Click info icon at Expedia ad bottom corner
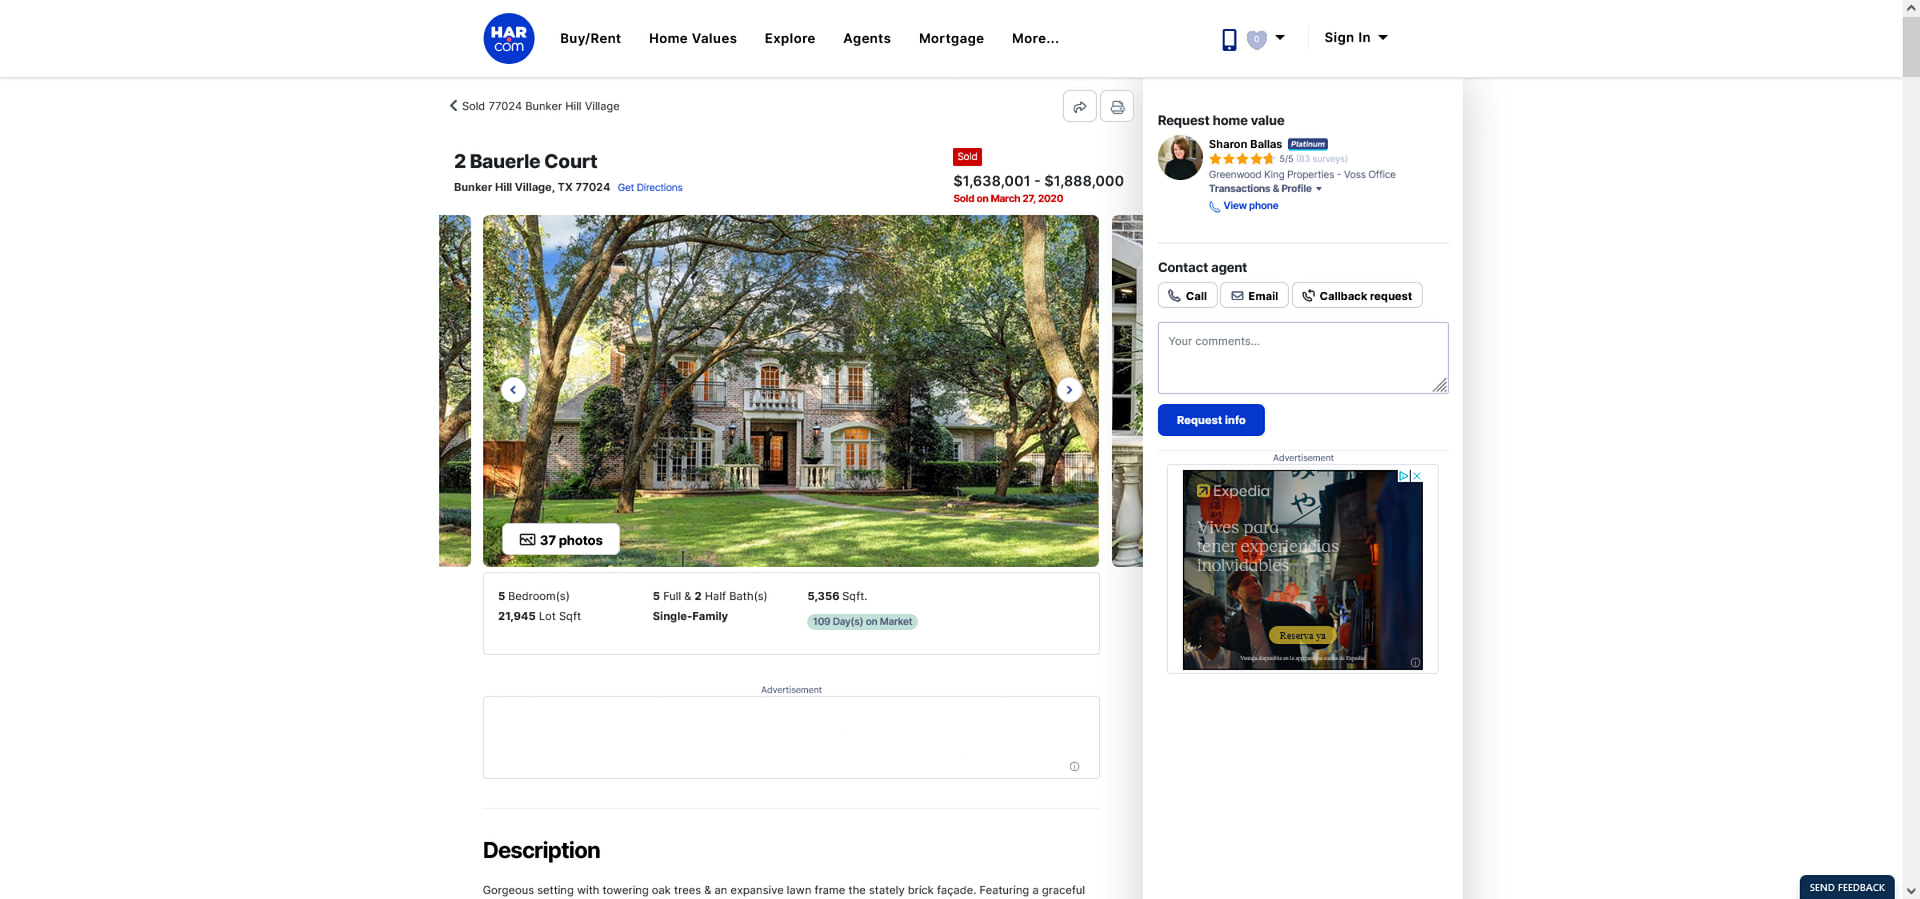Screen dimensions: 1920x899 tap(1415, 662)
